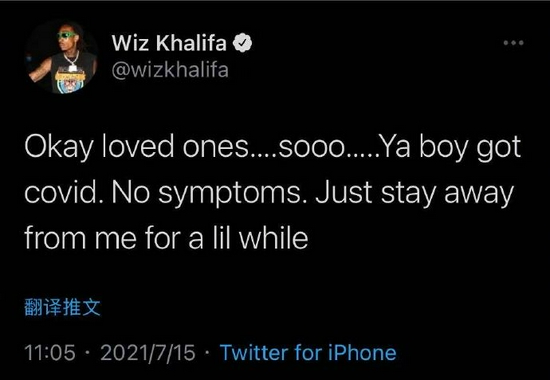Screen dimensions: 550x380
Task: Open Wiz Khalifa's profile picture
Action: coord(62,57)
